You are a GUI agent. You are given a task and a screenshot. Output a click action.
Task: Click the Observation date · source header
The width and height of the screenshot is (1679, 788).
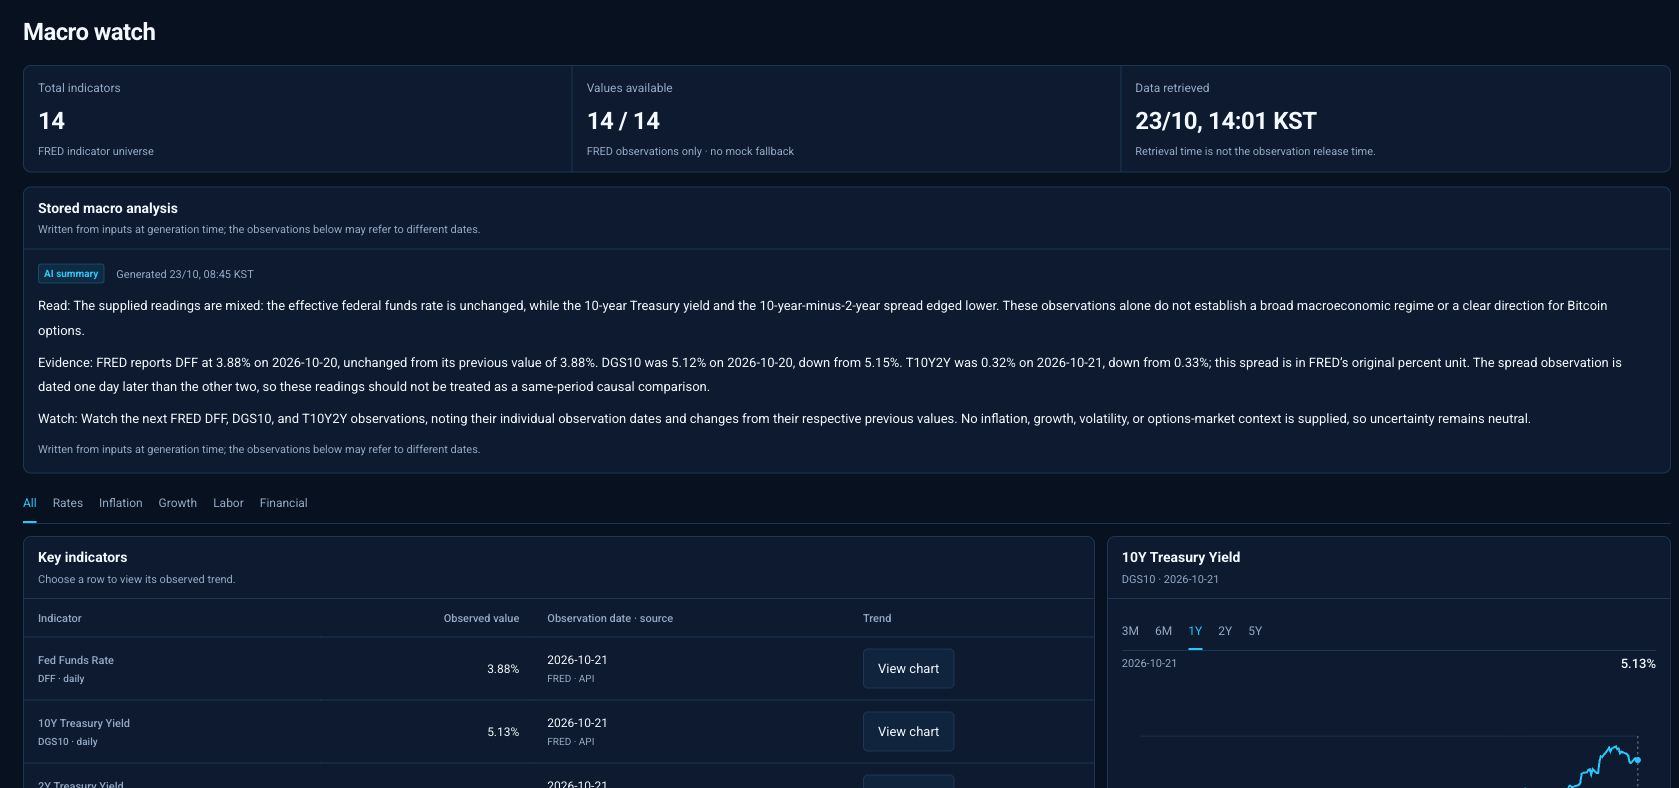click(610, 618)
